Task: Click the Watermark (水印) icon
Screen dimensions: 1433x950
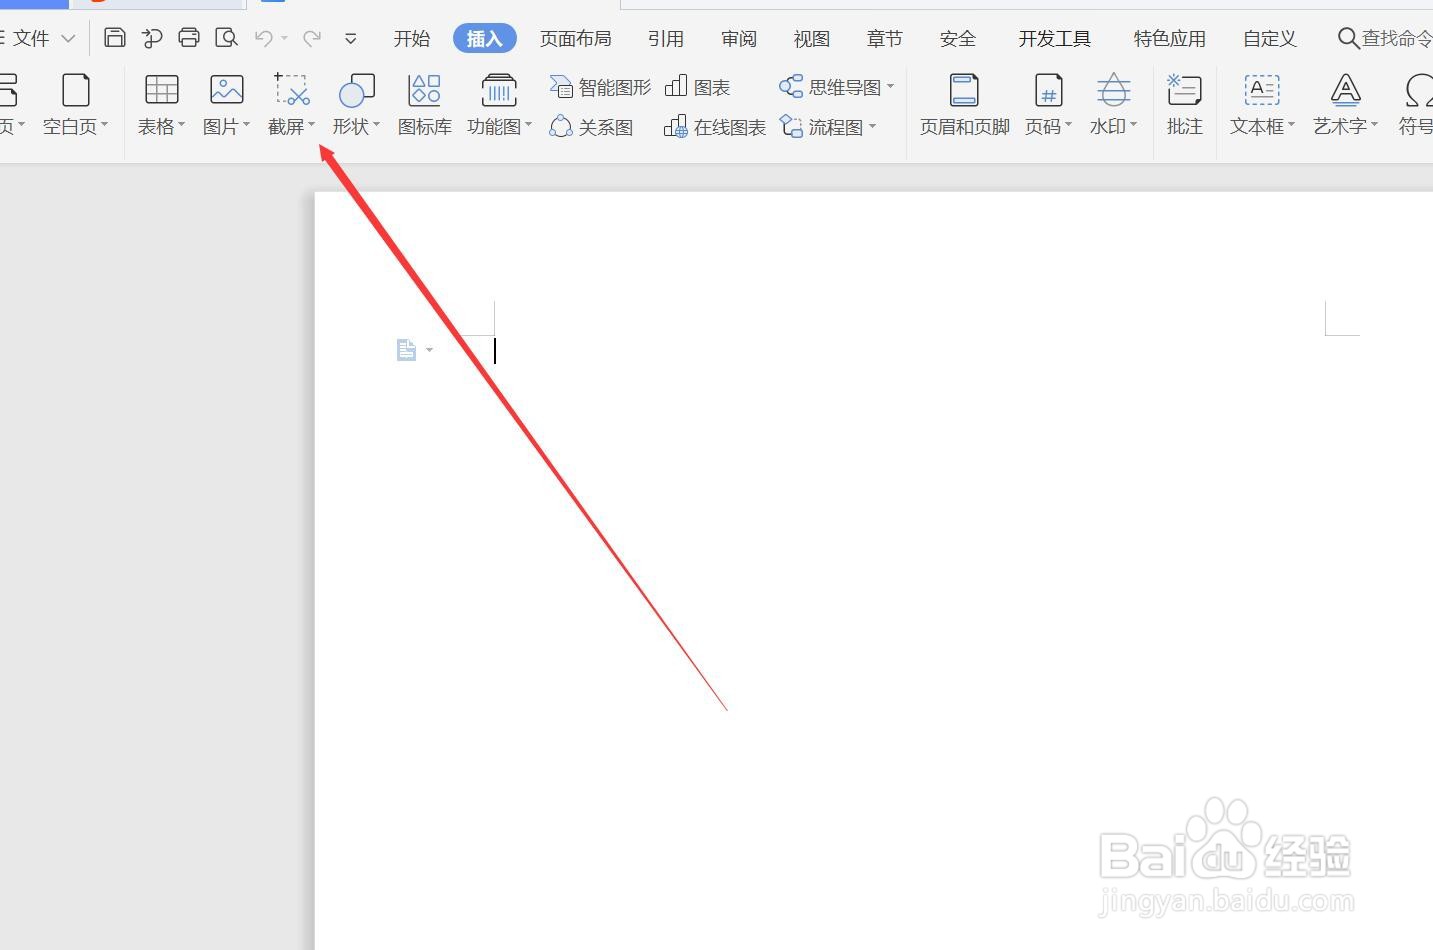Action: tap(1113, 90)
